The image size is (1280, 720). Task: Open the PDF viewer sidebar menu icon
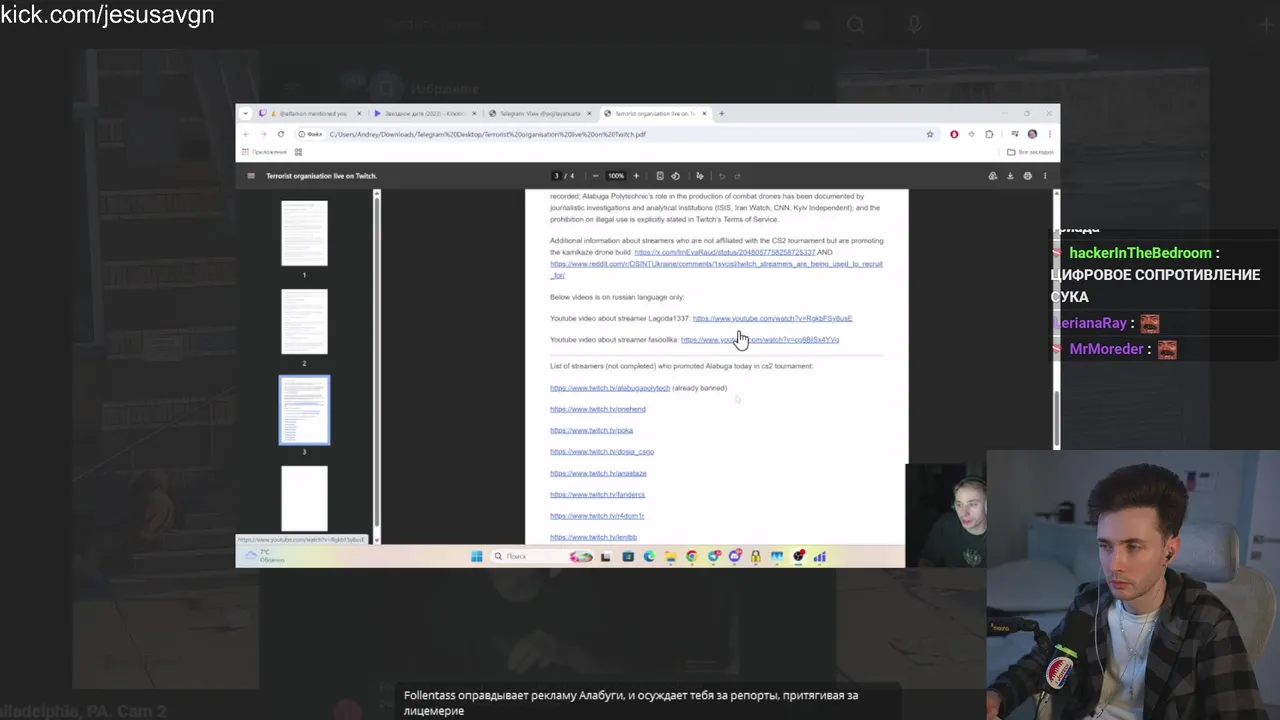[251, 176]
